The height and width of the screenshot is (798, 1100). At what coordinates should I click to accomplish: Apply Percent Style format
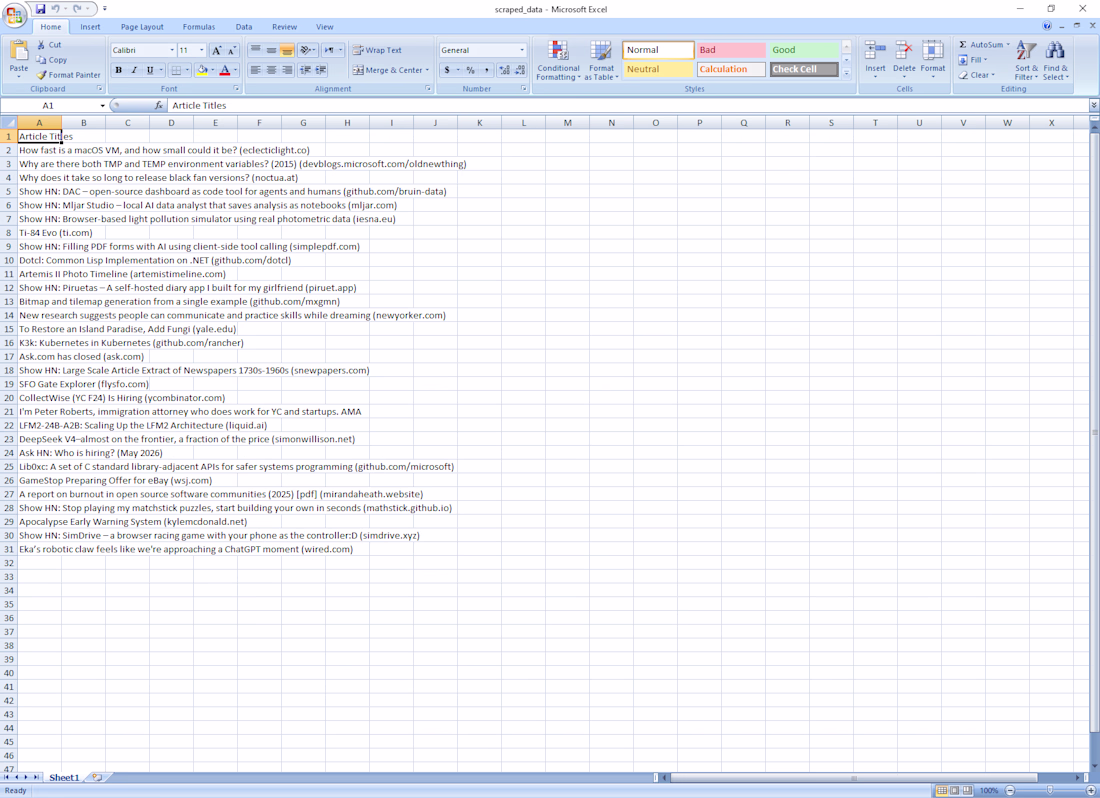click(x=470, y=70)
